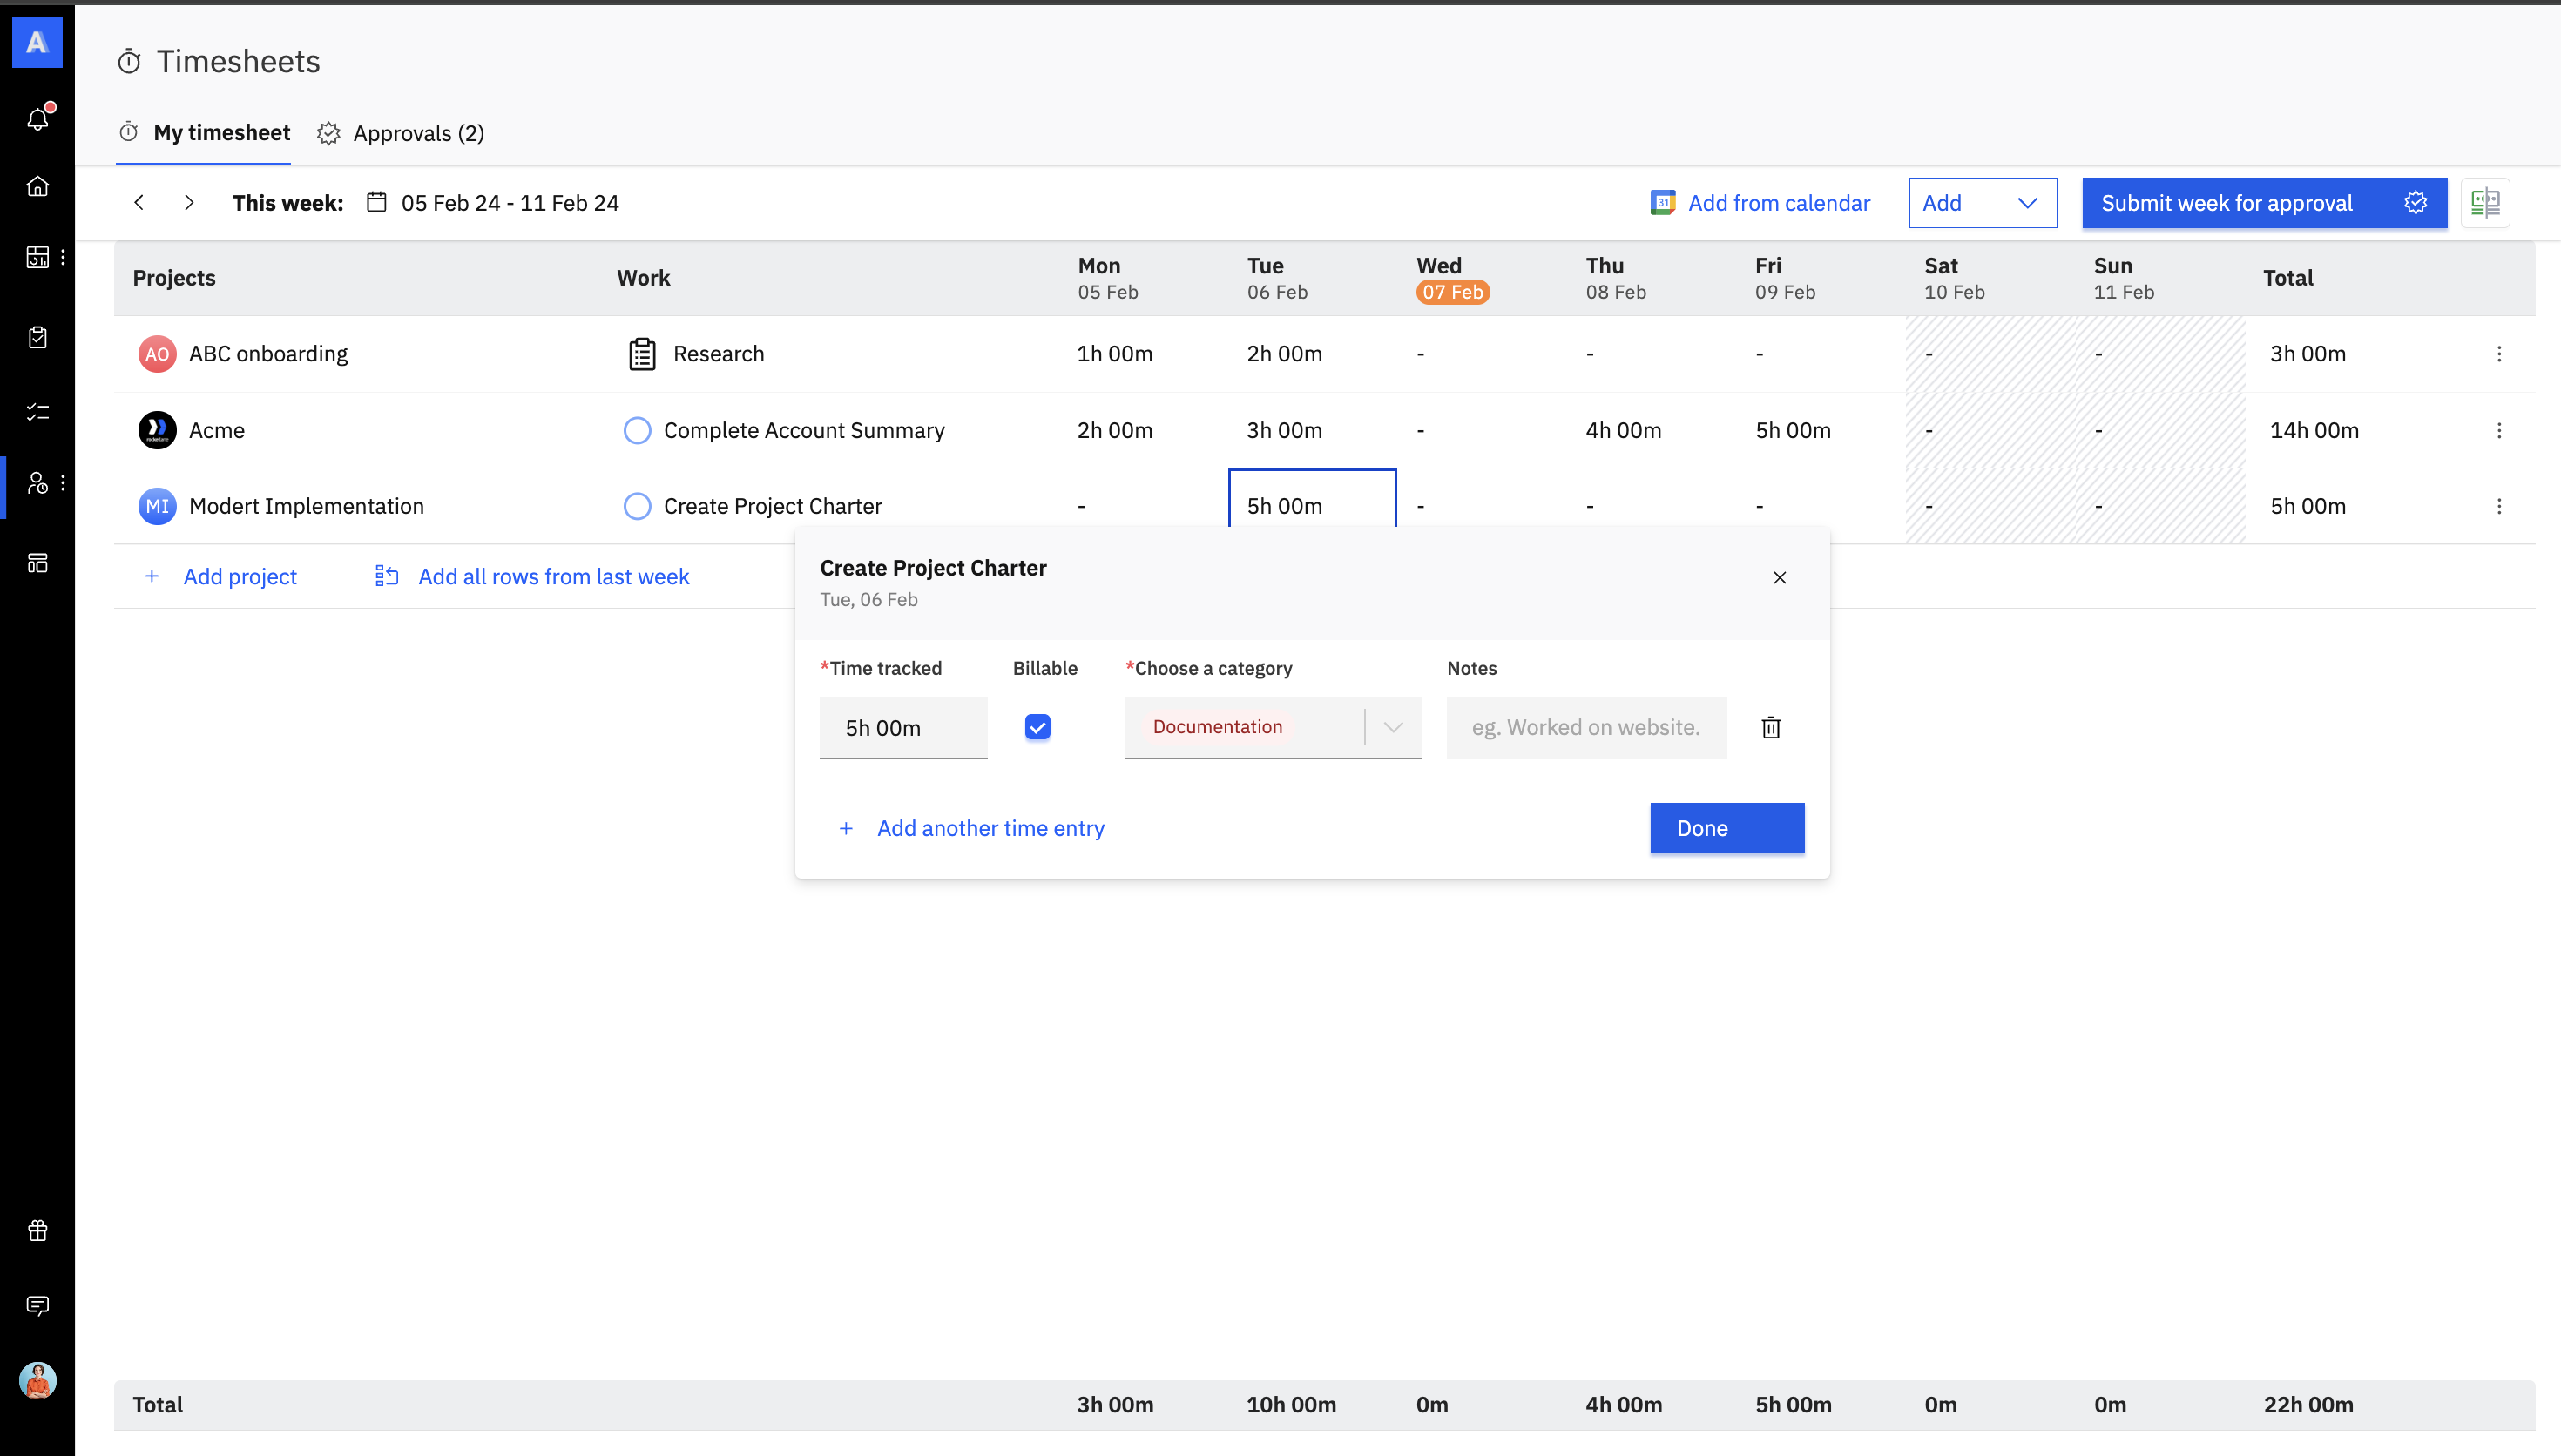
Task: Go to the Home sidebar icon
Action: click(38, 187)
